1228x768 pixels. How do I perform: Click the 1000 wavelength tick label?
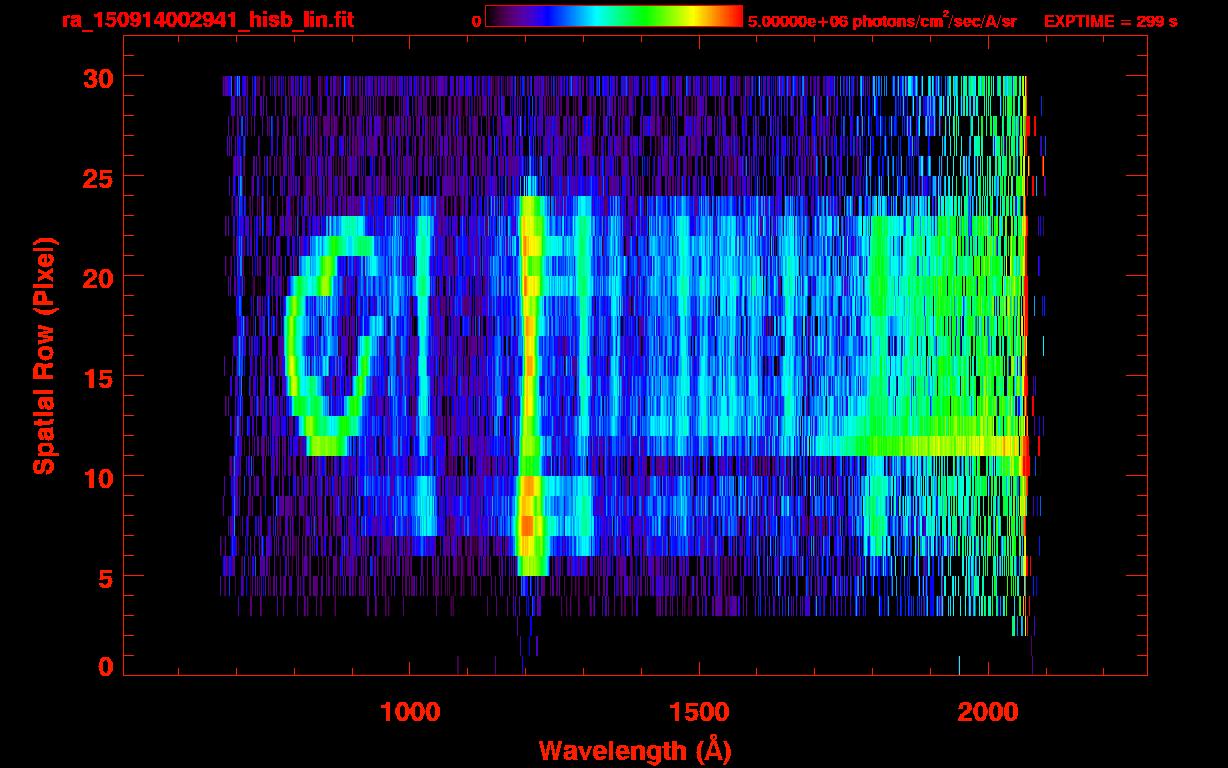[x=410, y=712]
